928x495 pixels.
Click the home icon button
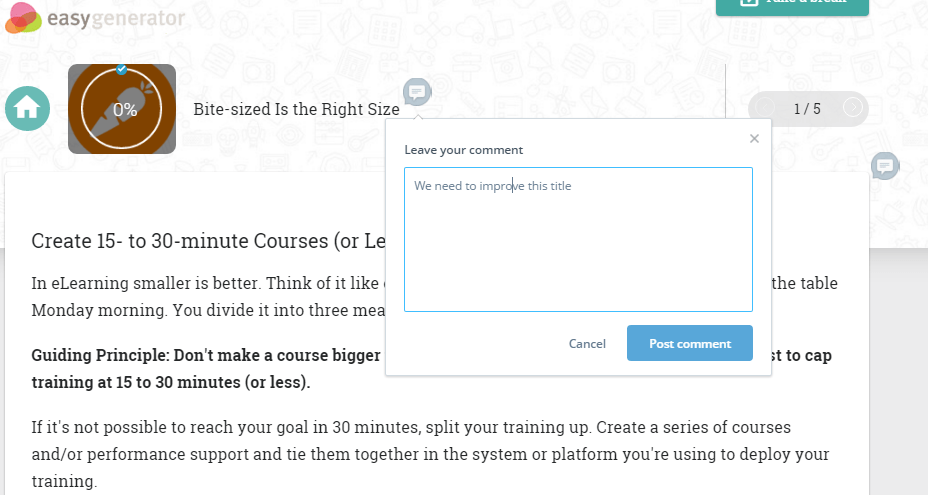(x=27, y=109)
